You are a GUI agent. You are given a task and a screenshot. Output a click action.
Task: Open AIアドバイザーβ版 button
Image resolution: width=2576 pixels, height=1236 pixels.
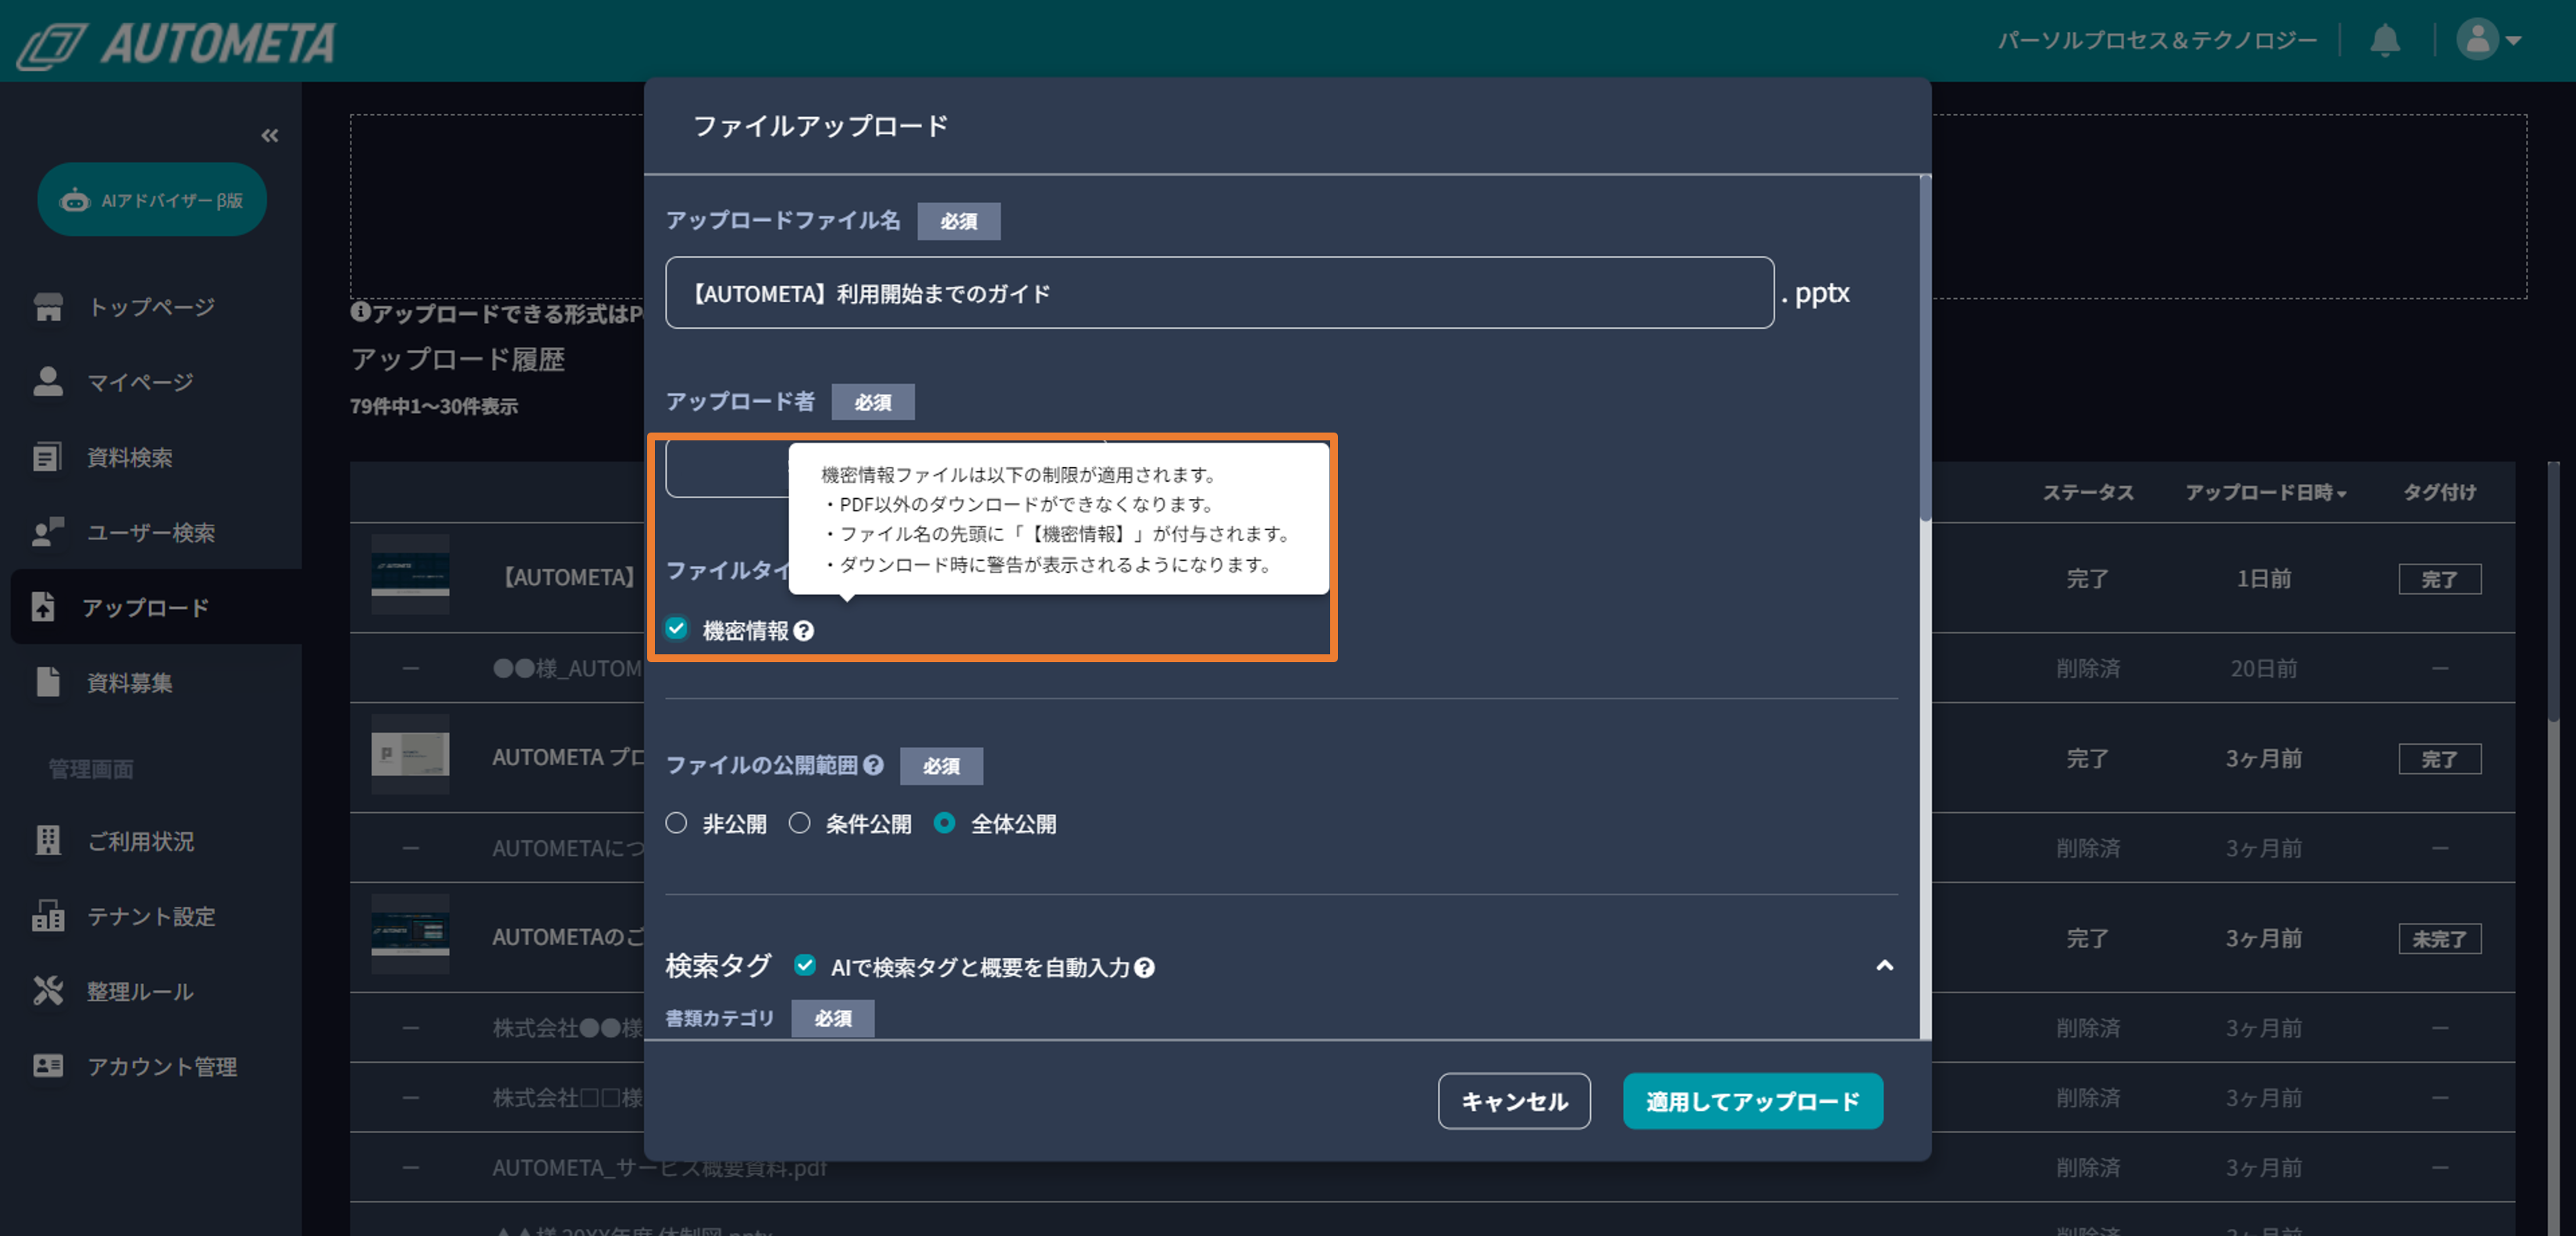click(x=152, y=200)
